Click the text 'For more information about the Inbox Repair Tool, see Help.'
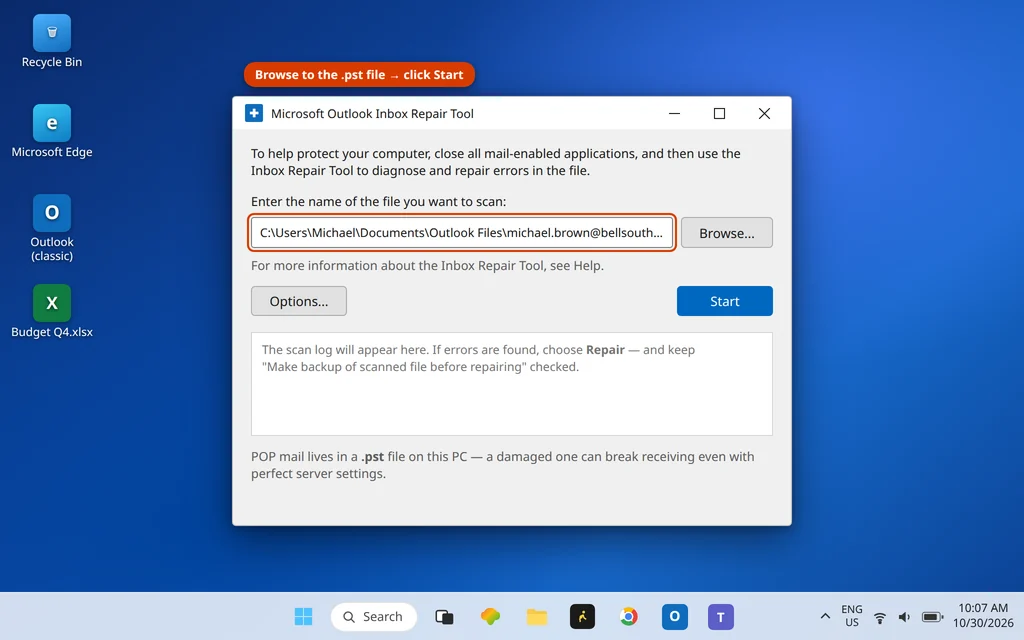 [427, 266]
